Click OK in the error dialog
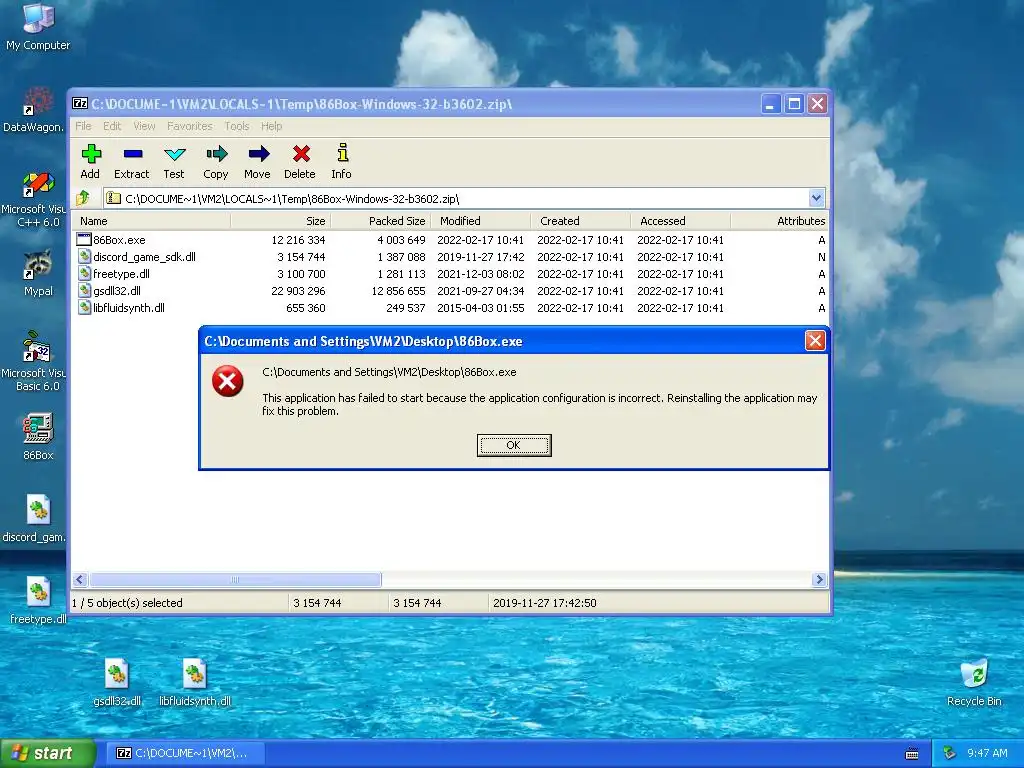1024x768 pixels. pyautogui.click(x=514, y=445)
